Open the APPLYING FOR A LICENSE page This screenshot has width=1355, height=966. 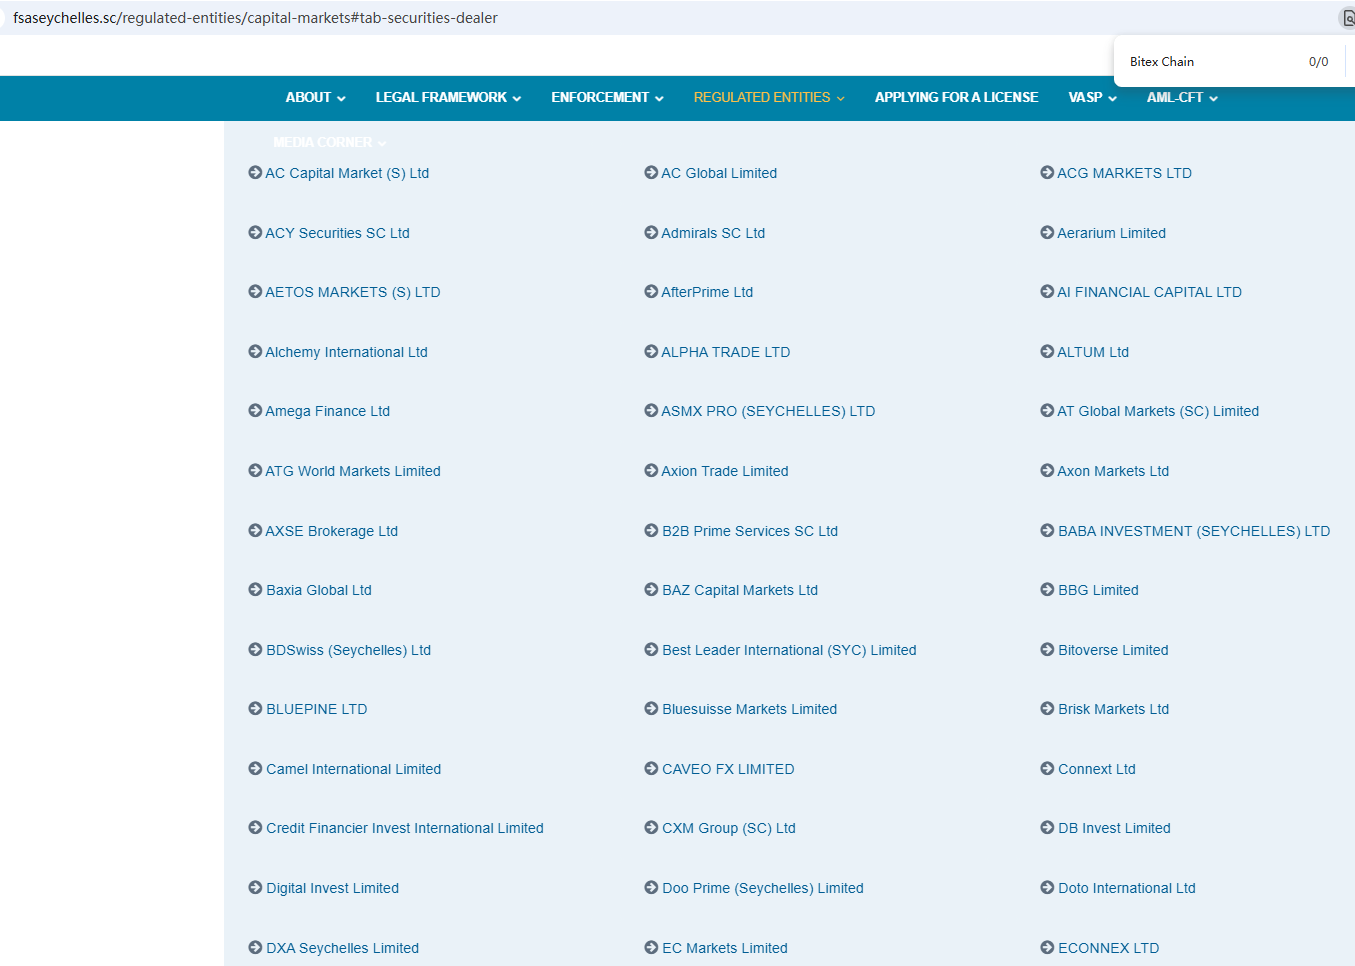[x=956, y=97]
